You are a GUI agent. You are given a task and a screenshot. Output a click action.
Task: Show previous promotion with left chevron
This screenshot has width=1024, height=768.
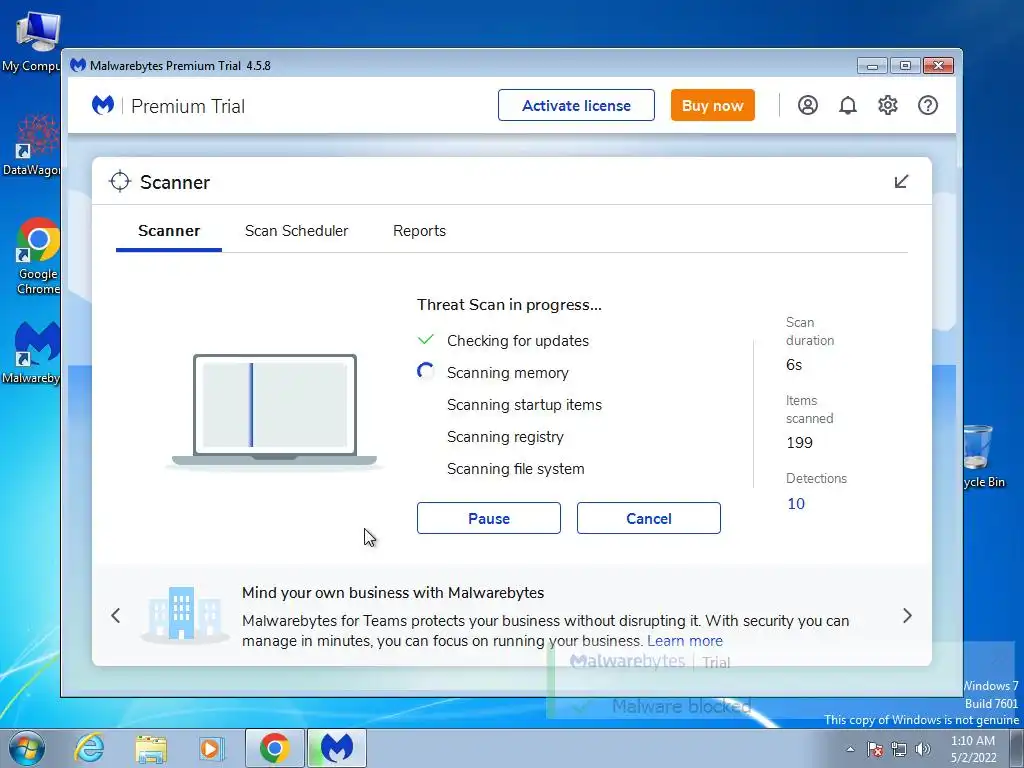[x=116, y=615]
